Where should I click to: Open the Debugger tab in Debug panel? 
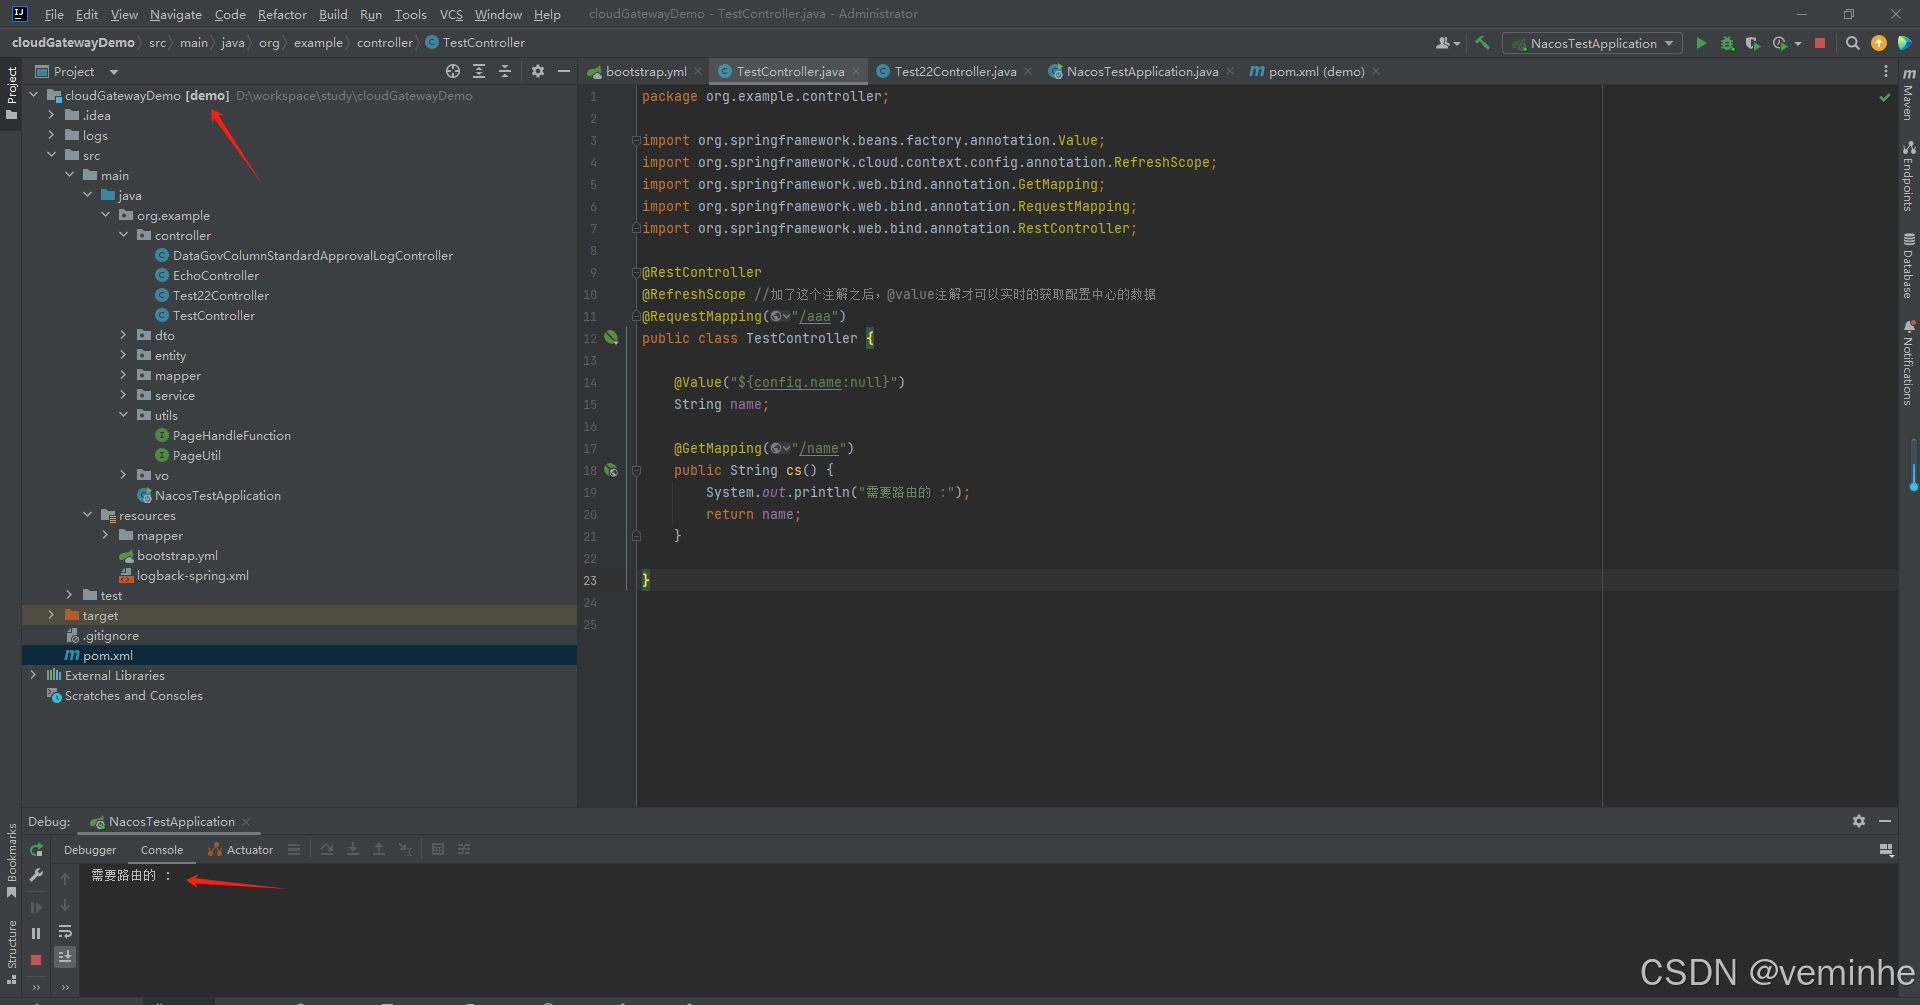click(90, 850)
